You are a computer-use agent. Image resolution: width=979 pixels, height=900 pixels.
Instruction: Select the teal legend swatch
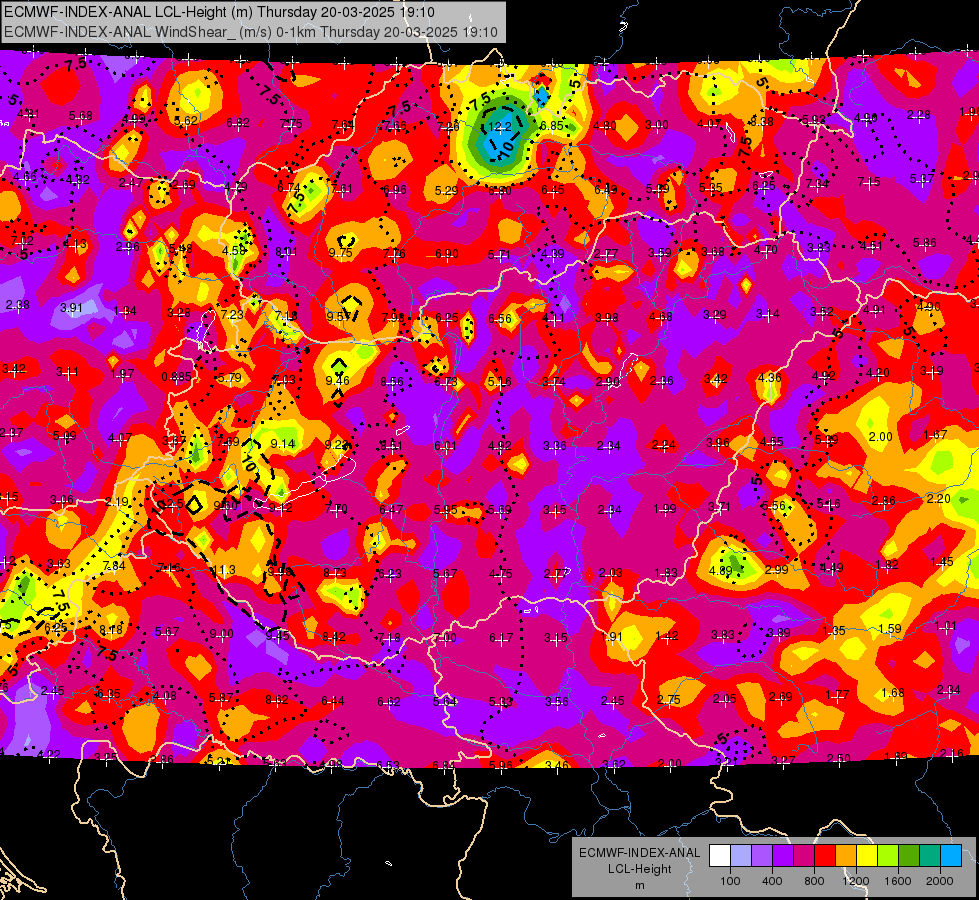click(x=930, y=856)
